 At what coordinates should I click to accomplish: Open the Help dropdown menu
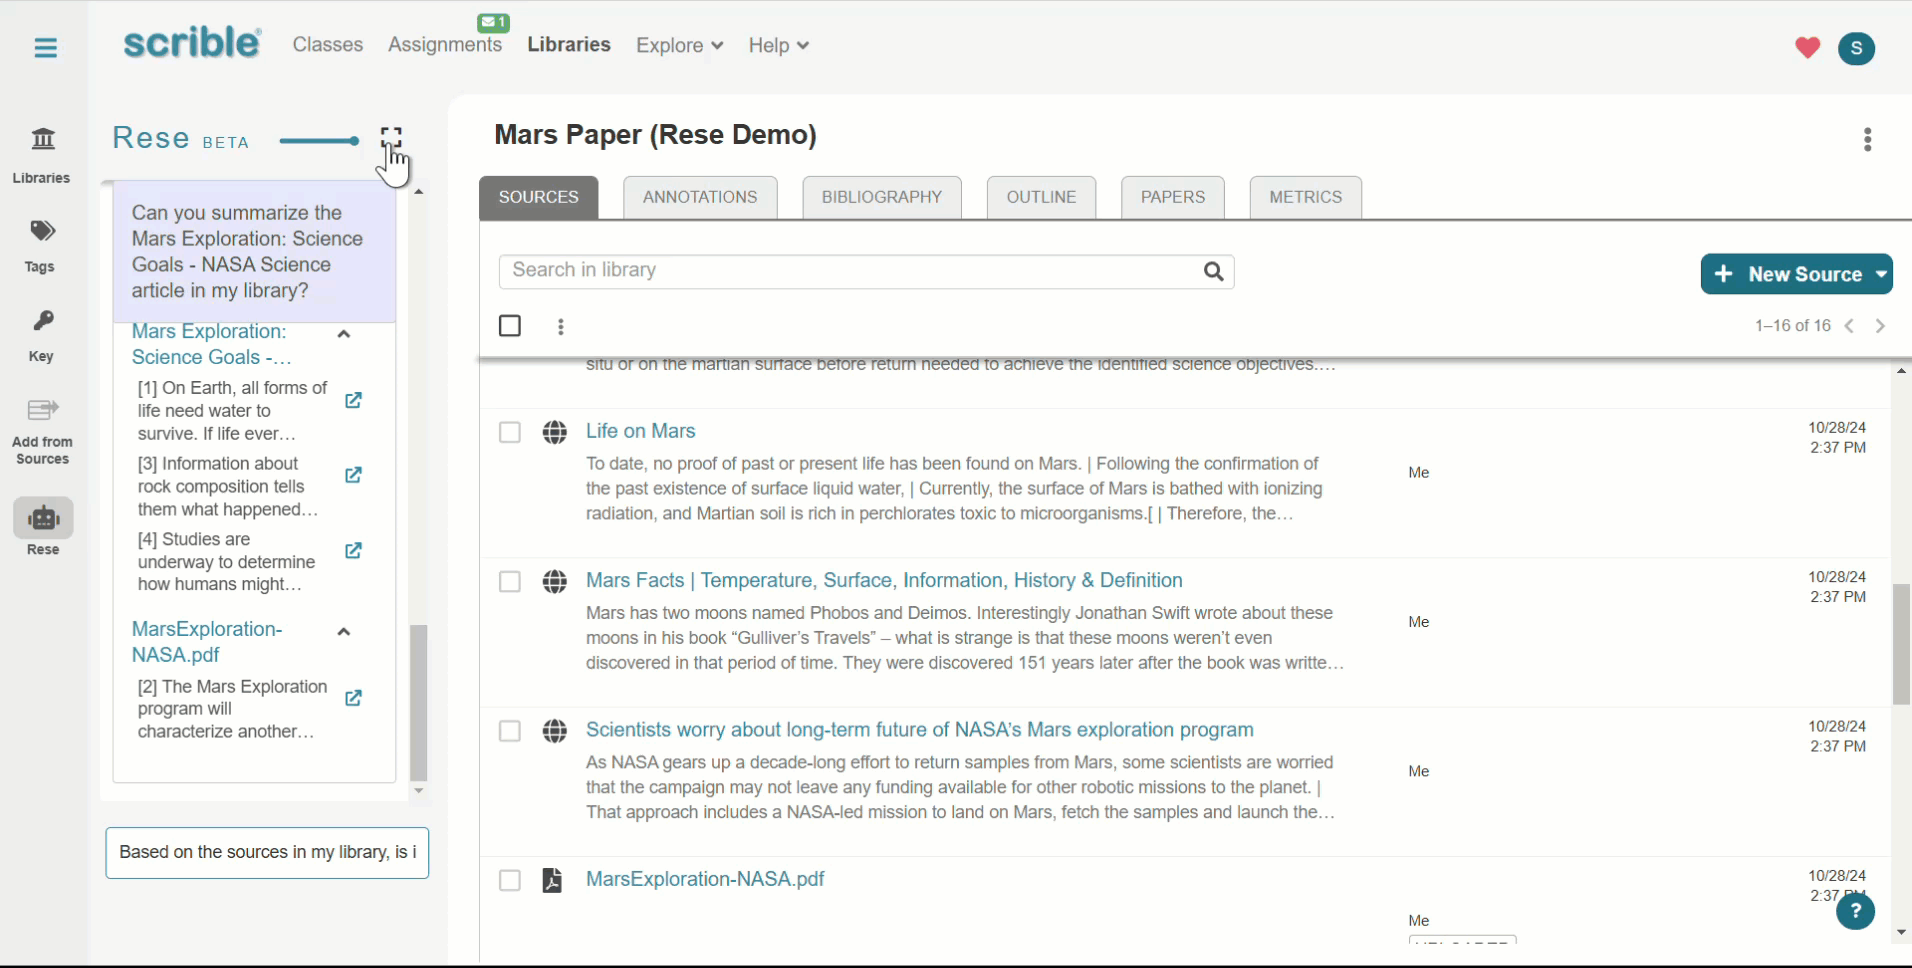pos(778,45)
